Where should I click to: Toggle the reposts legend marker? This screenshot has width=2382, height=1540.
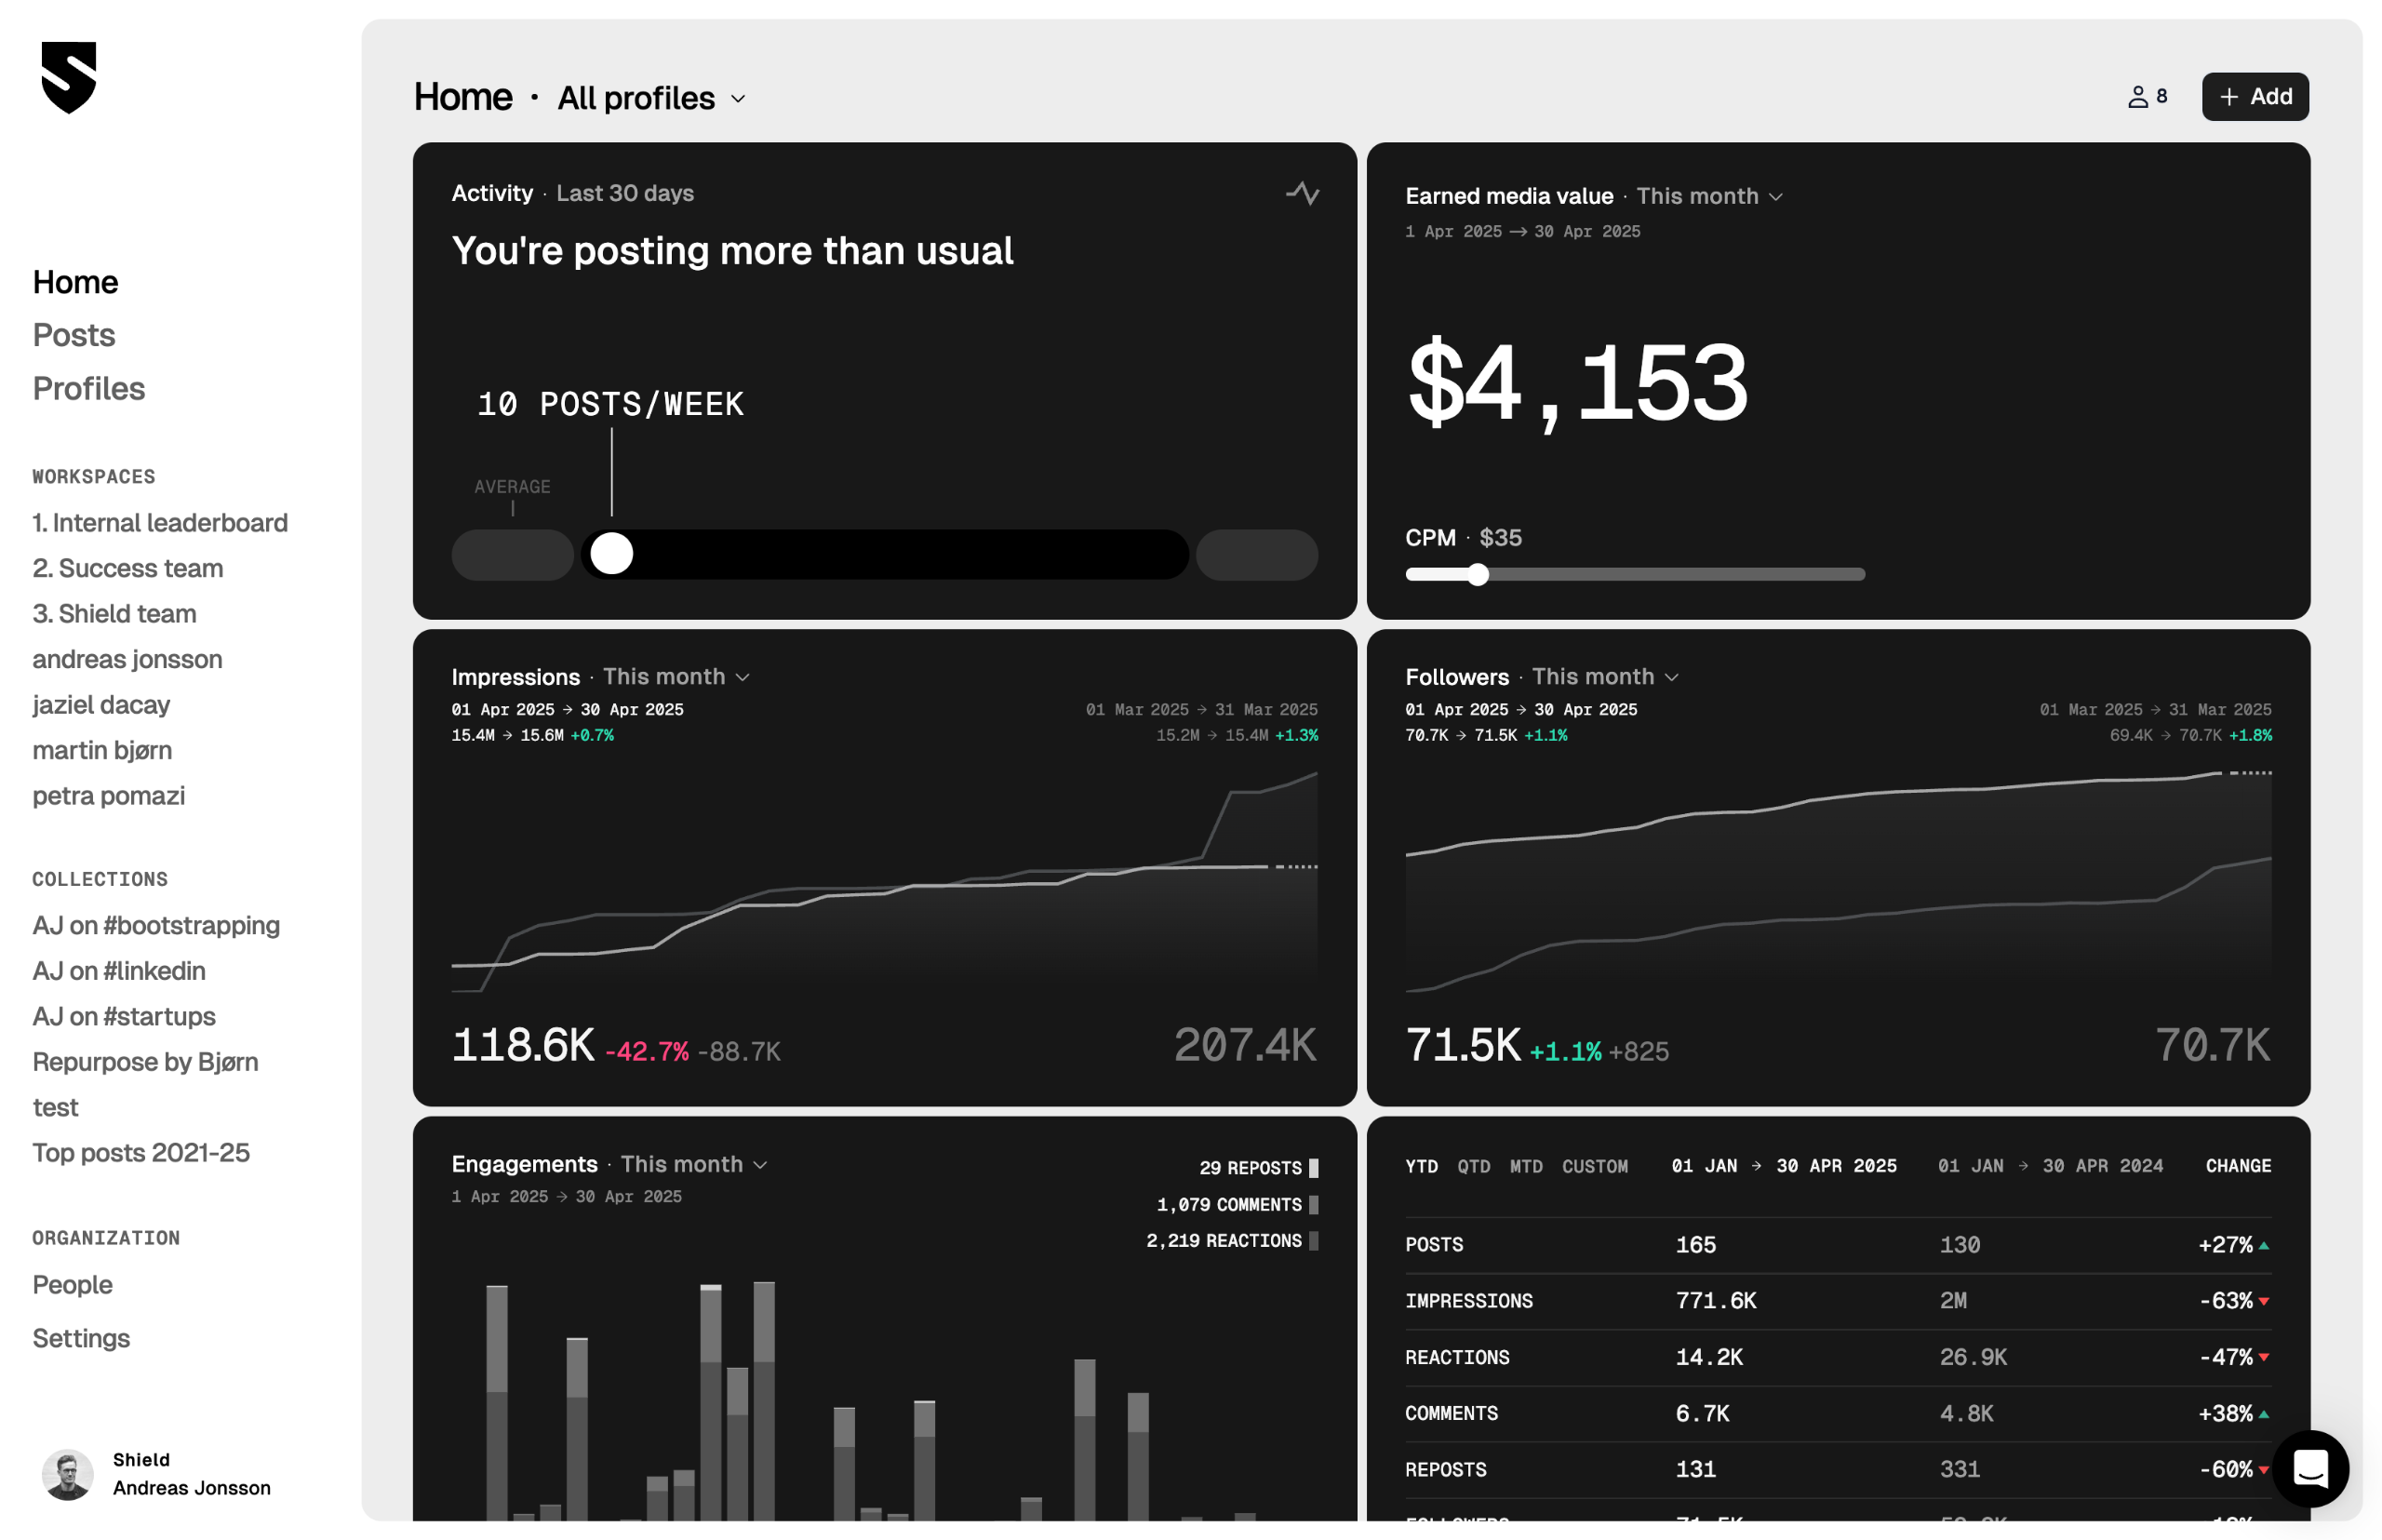point(1313,1168)
